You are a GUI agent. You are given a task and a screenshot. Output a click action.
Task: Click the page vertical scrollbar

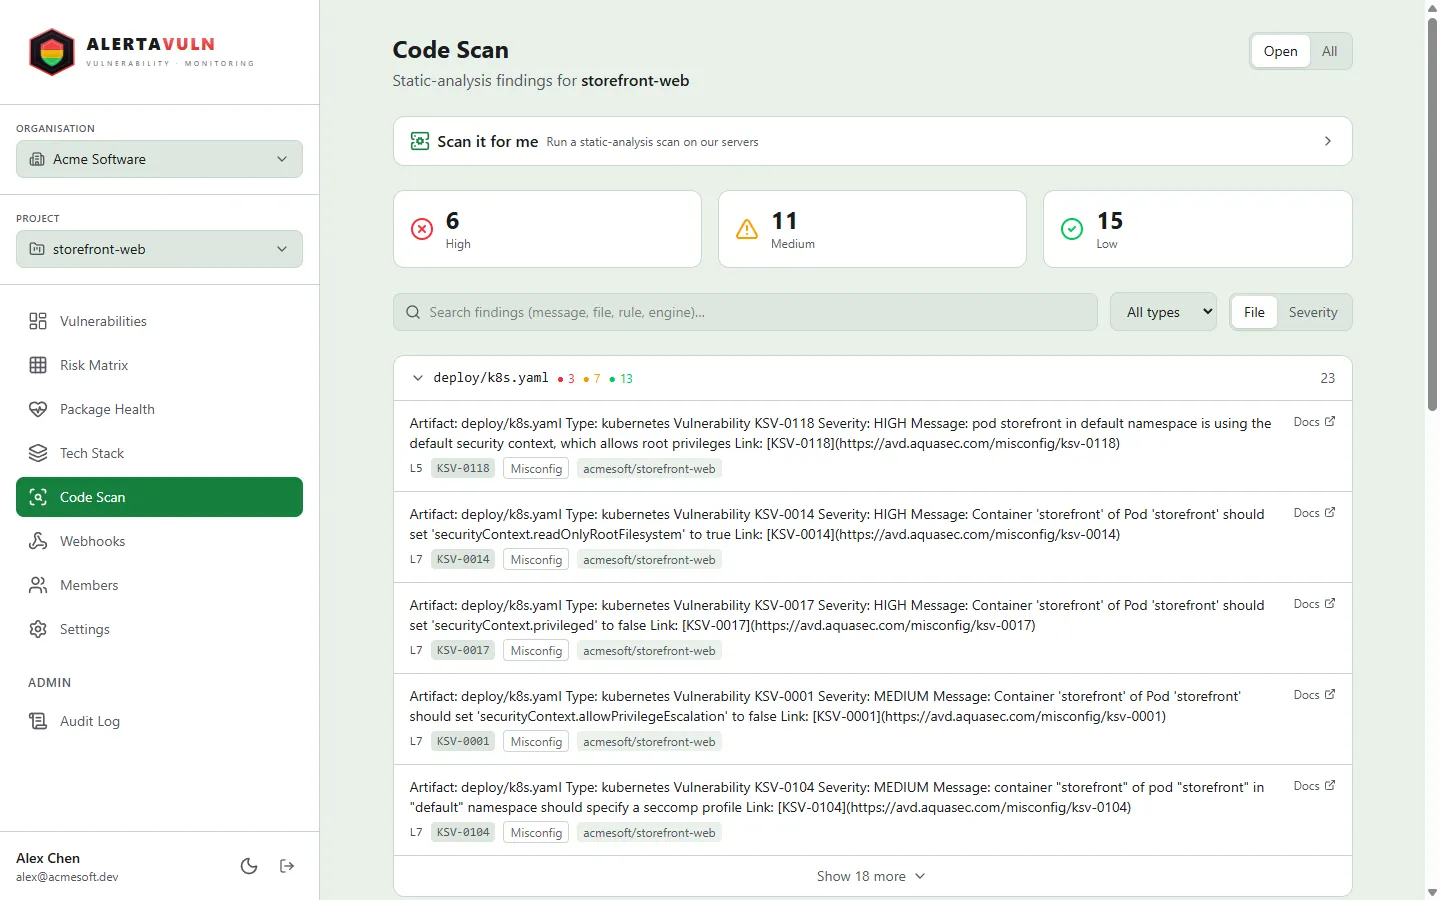(x=1432, y=212)
